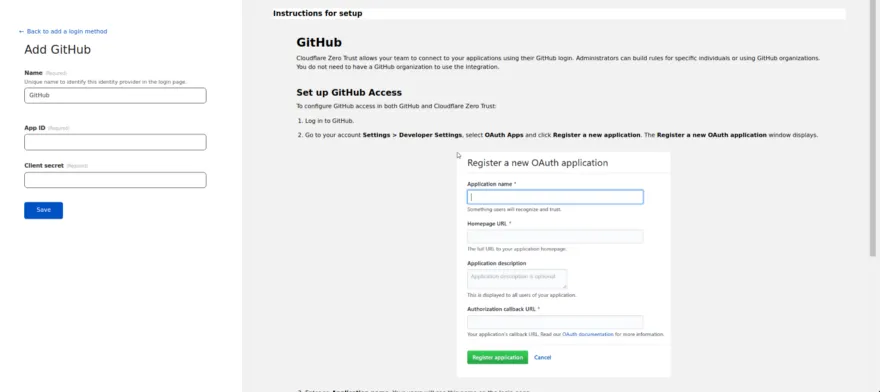880x392 pixels.
Task: Click the OAuth documentation link
Action: 588,334
